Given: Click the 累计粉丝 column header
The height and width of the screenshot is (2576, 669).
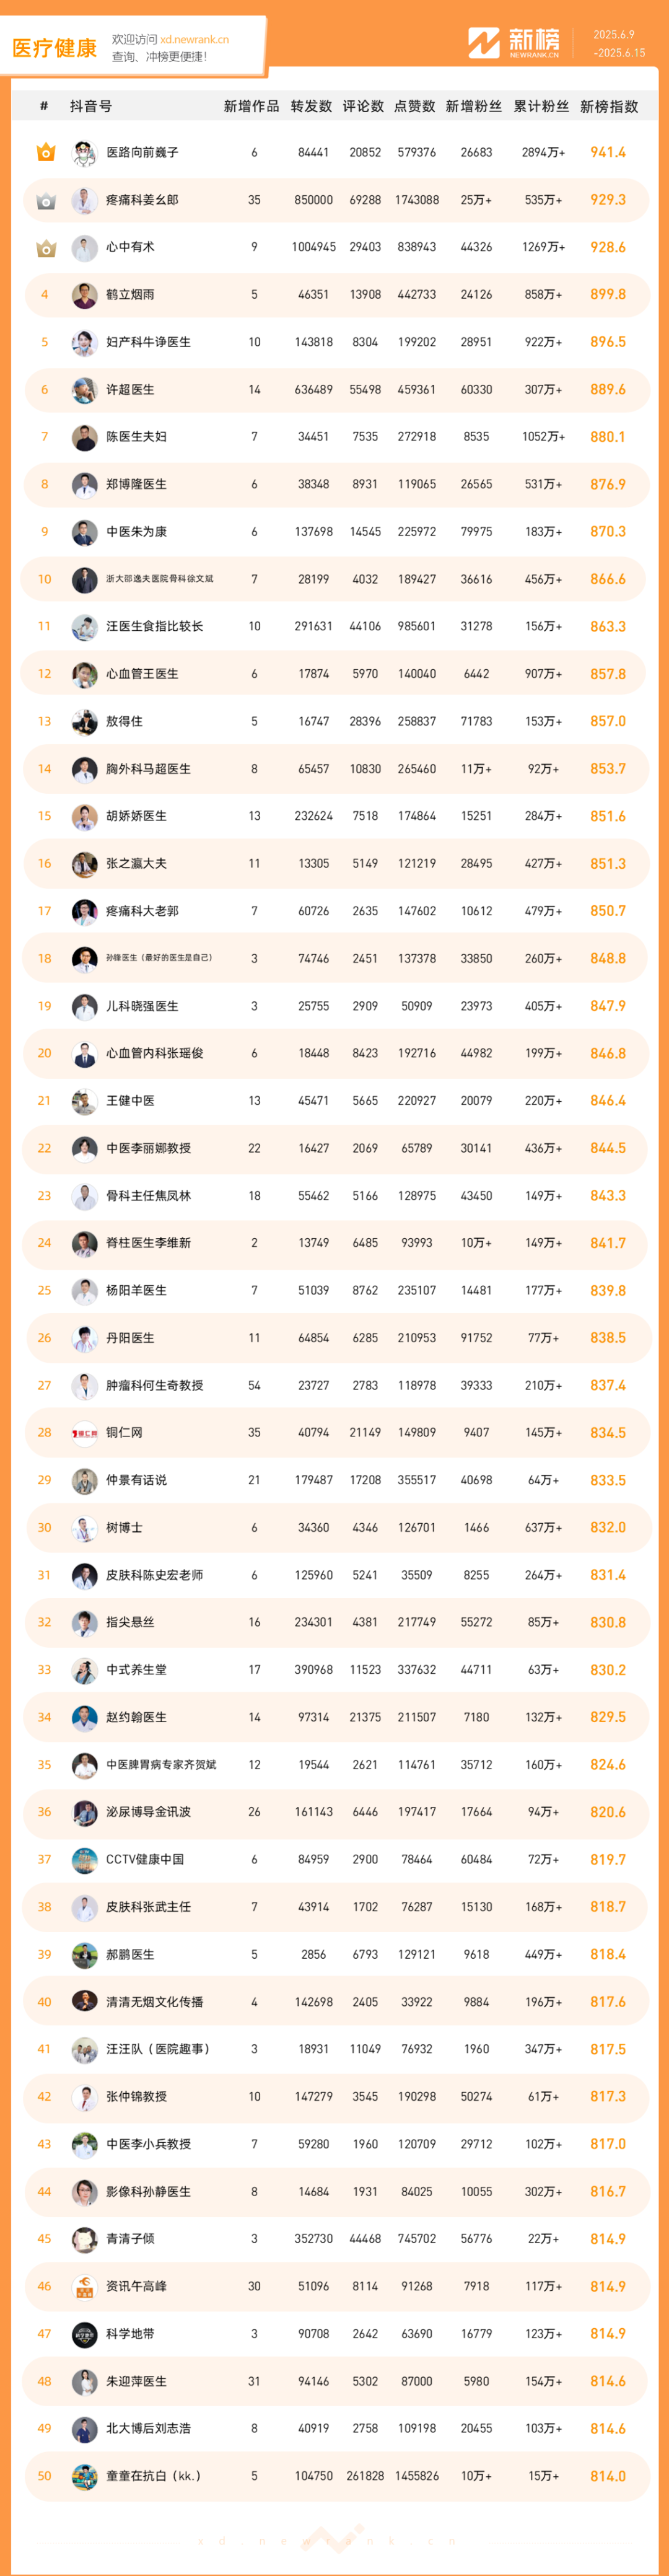Looking at the screenshot, I should coord(541,106).
